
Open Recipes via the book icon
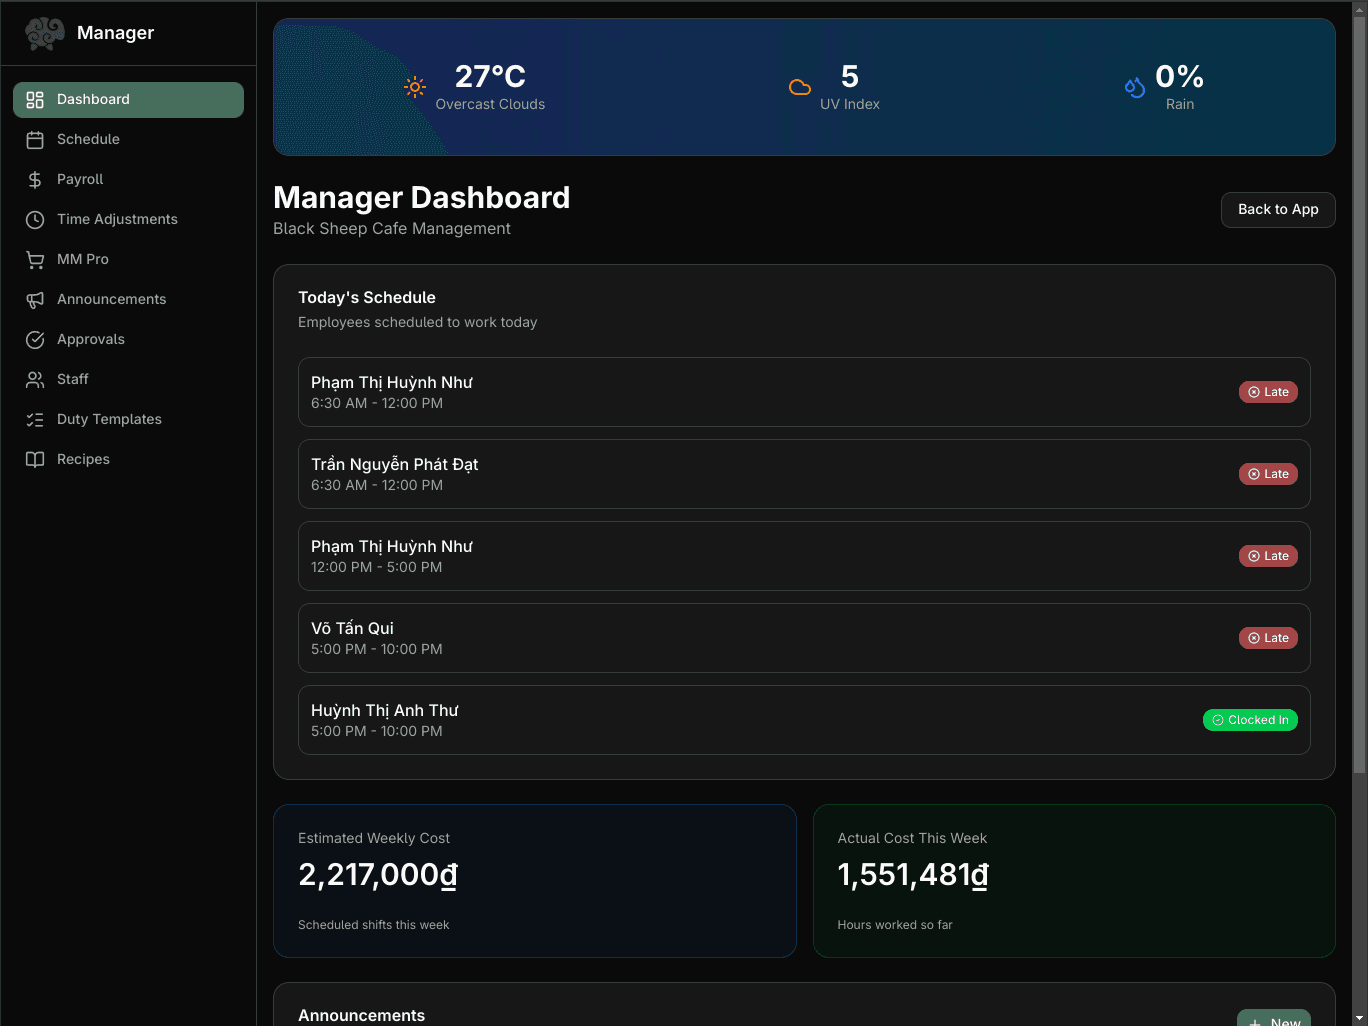[35, 459]
